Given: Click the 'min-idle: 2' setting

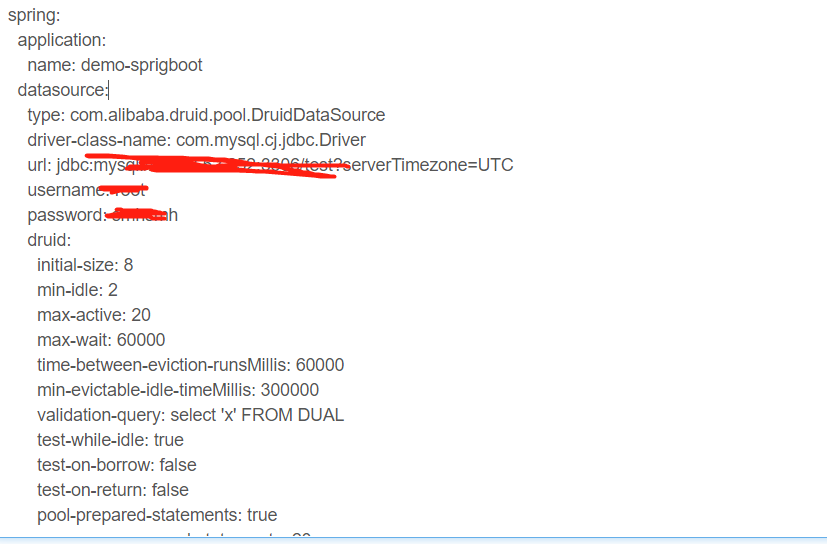Looking at the screenshot, I should [77, 290].
